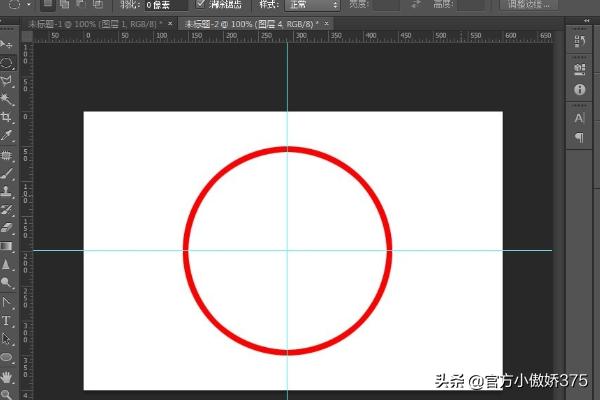Click the Add to Selection icon
This screenshot has width=600, height=400.
(64, 4)
